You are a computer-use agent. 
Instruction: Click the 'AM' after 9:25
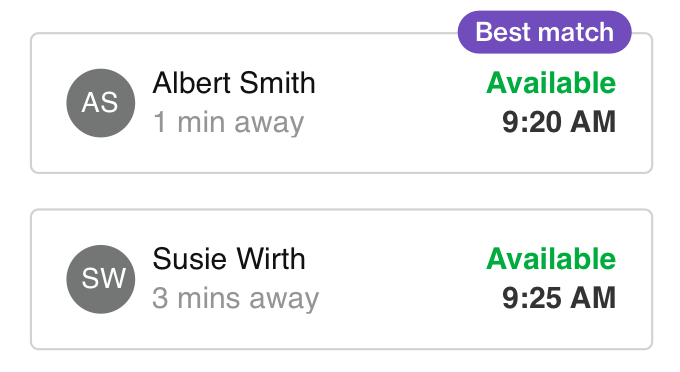(593, 298)
